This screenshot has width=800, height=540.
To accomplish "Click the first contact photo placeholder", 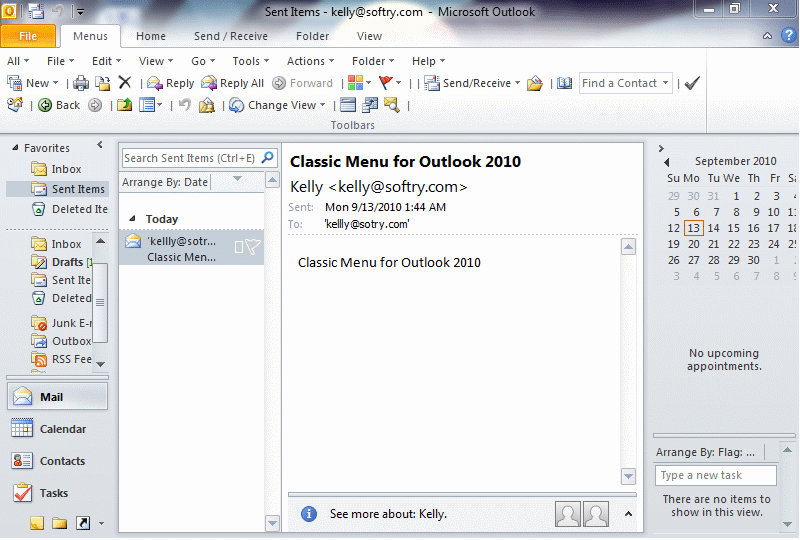I will tap(568, 513).
